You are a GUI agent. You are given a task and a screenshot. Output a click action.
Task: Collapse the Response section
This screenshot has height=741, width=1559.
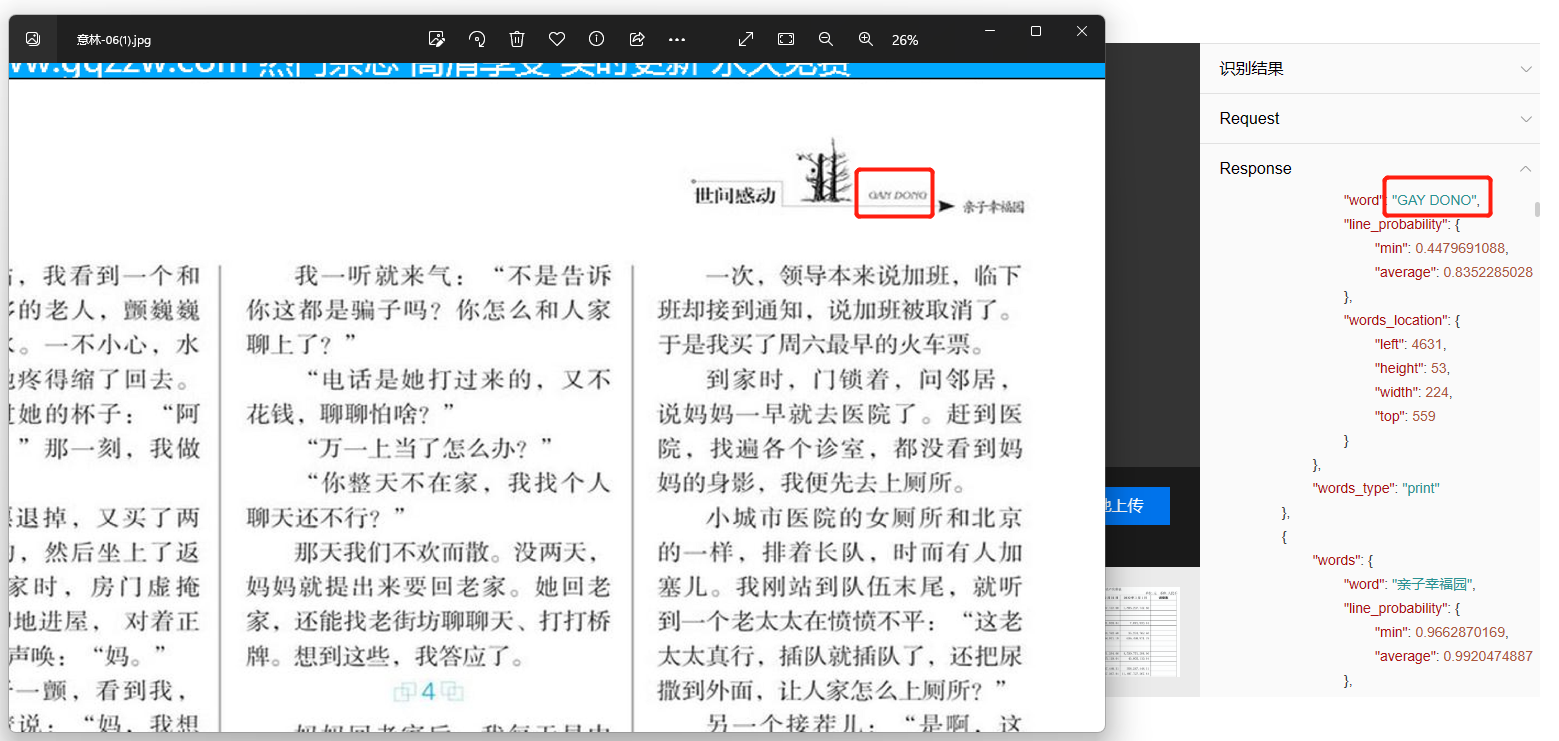point(1525,168)
